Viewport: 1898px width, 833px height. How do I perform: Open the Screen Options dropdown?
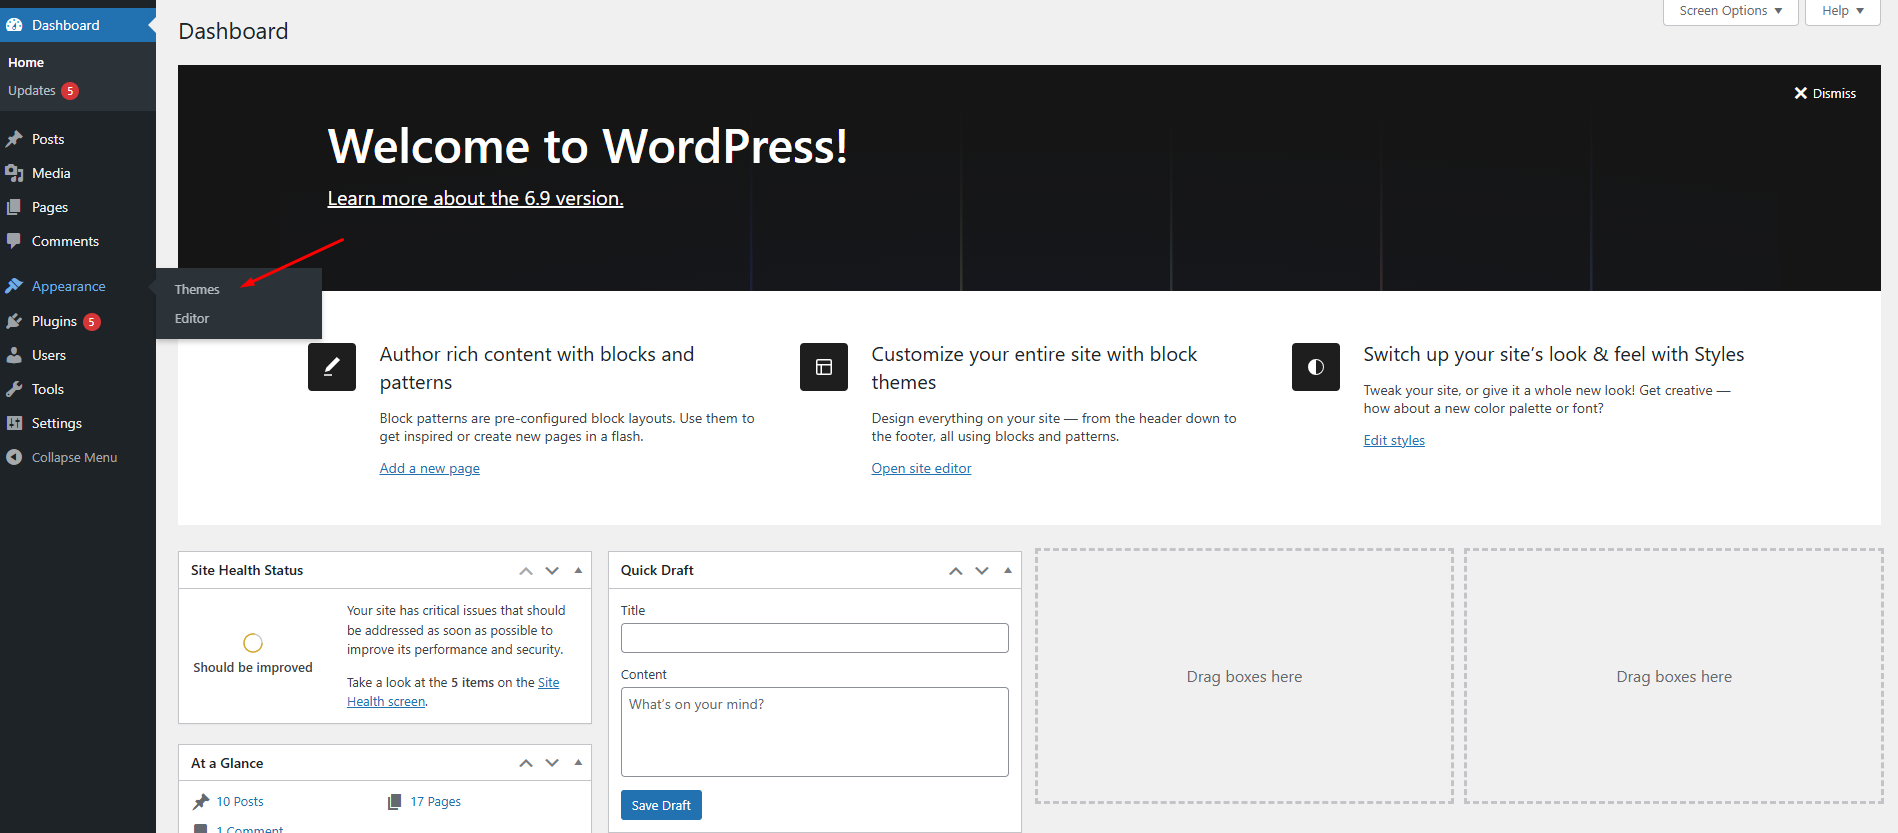1731,12
